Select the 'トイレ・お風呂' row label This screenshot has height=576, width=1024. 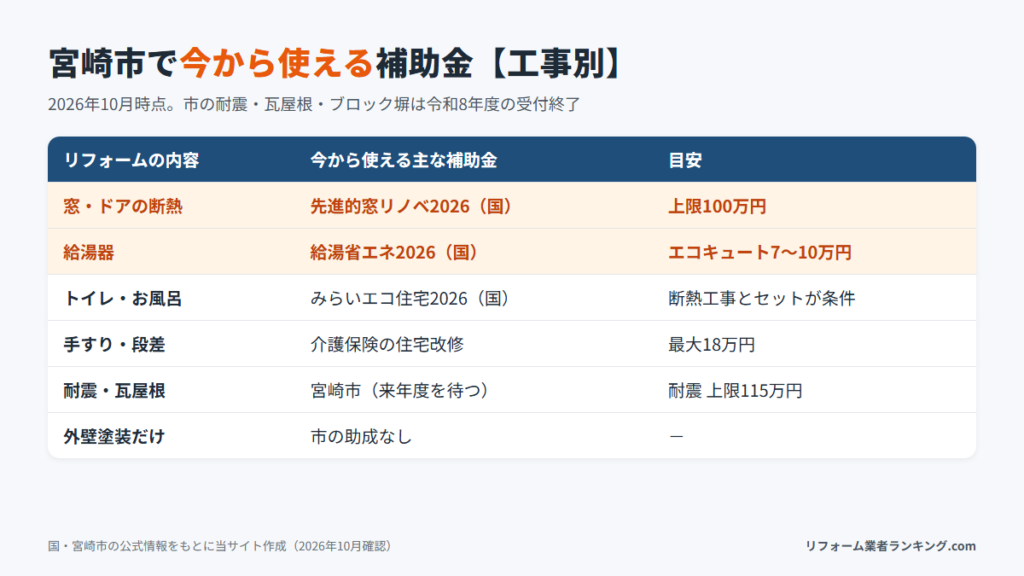[123, 298]
